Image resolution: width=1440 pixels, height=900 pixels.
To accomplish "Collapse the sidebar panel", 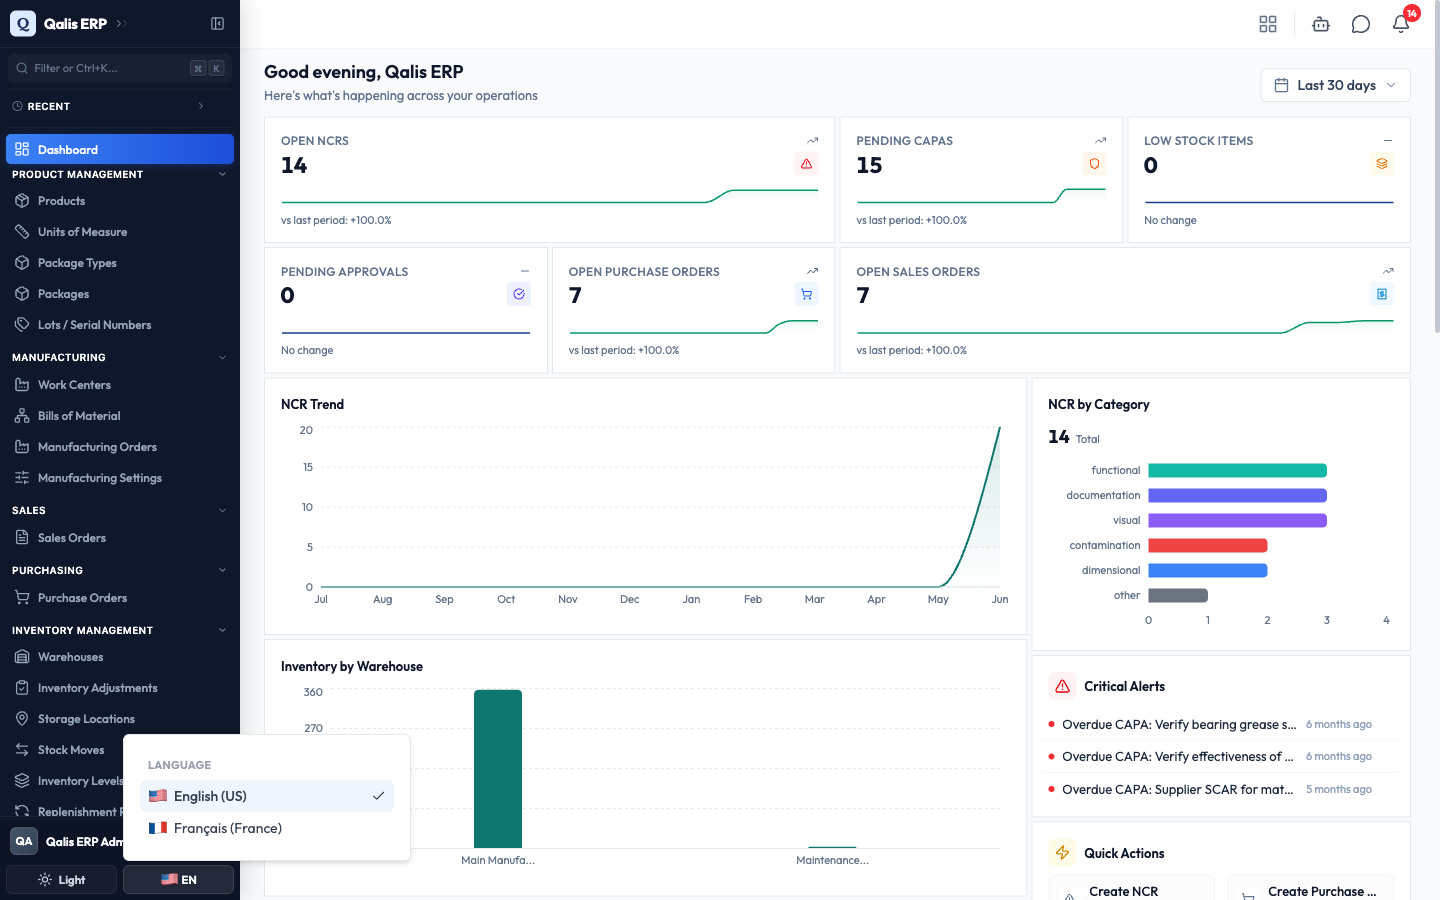I will 218,23.
